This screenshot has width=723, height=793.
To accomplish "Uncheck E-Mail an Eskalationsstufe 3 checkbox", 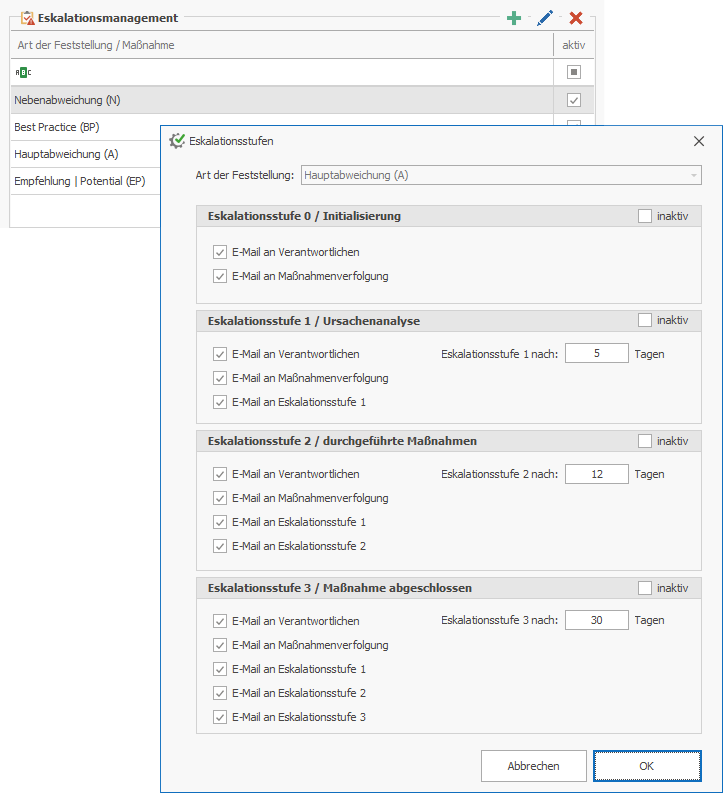I will [220, 717].
